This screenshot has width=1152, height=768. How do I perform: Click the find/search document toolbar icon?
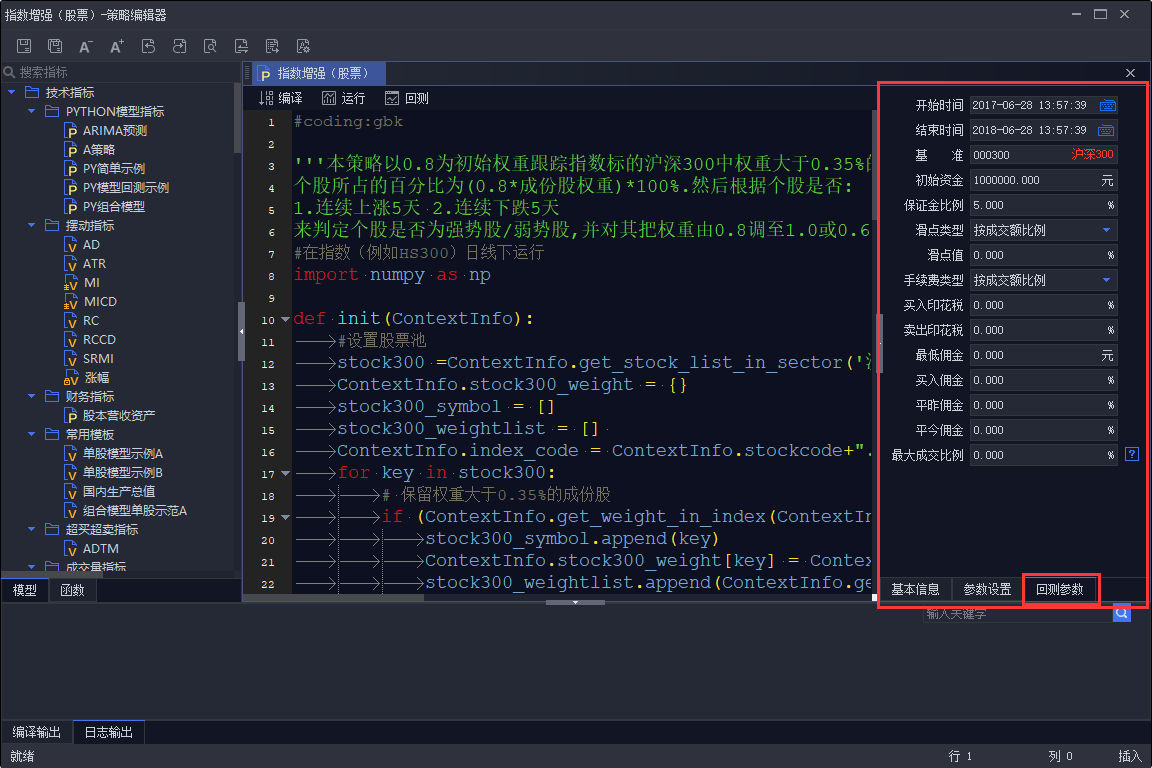[210, 46]
